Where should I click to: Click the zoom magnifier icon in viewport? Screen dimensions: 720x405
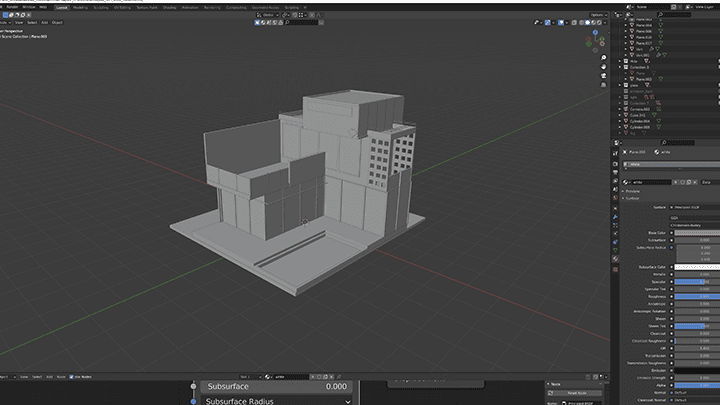605,59
